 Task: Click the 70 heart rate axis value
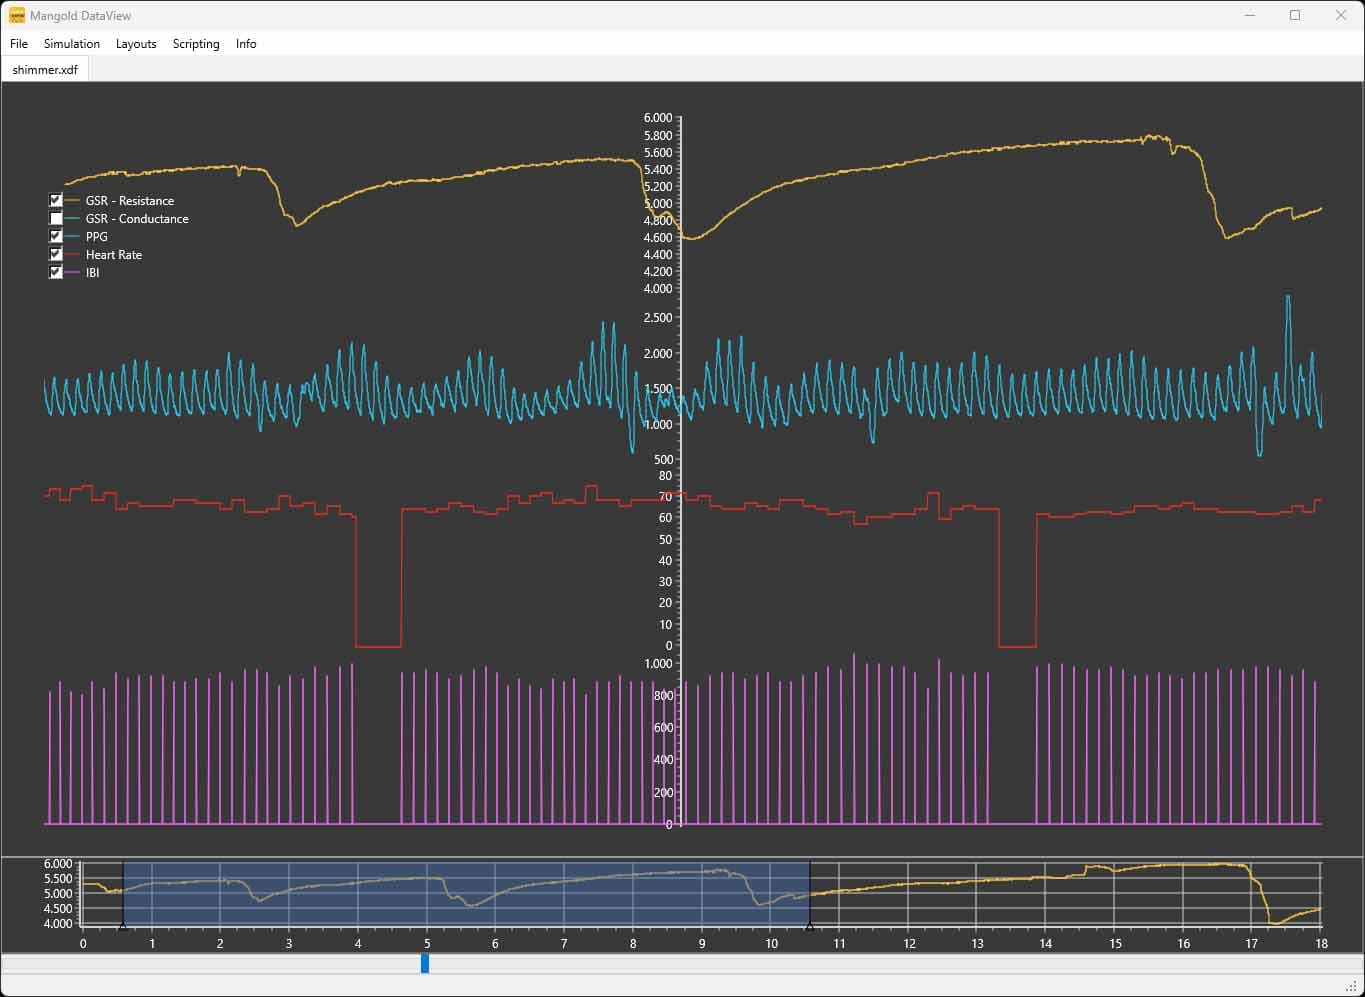(666, 497)
